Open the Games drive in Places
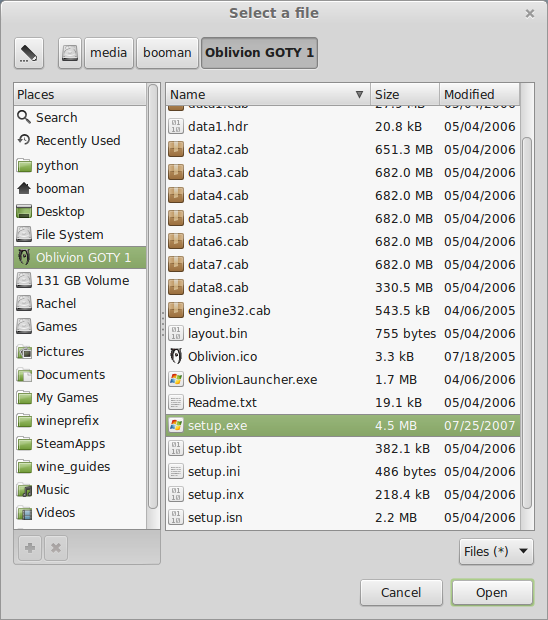 (x=80, y=327)
